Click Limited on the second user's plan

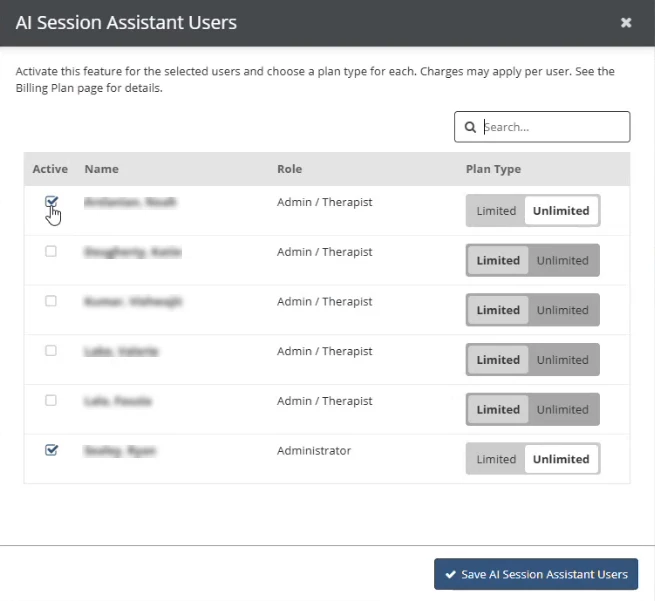[498, 261]
